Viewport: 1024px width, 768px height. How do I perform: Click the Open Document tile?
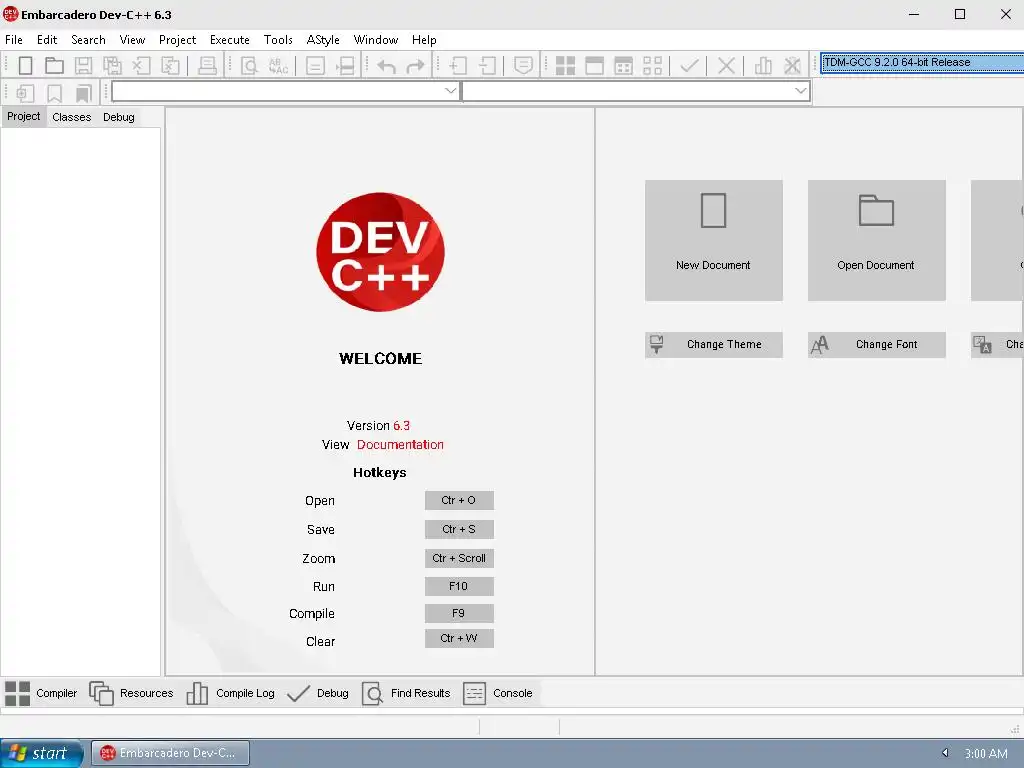[x=876, y=240]
